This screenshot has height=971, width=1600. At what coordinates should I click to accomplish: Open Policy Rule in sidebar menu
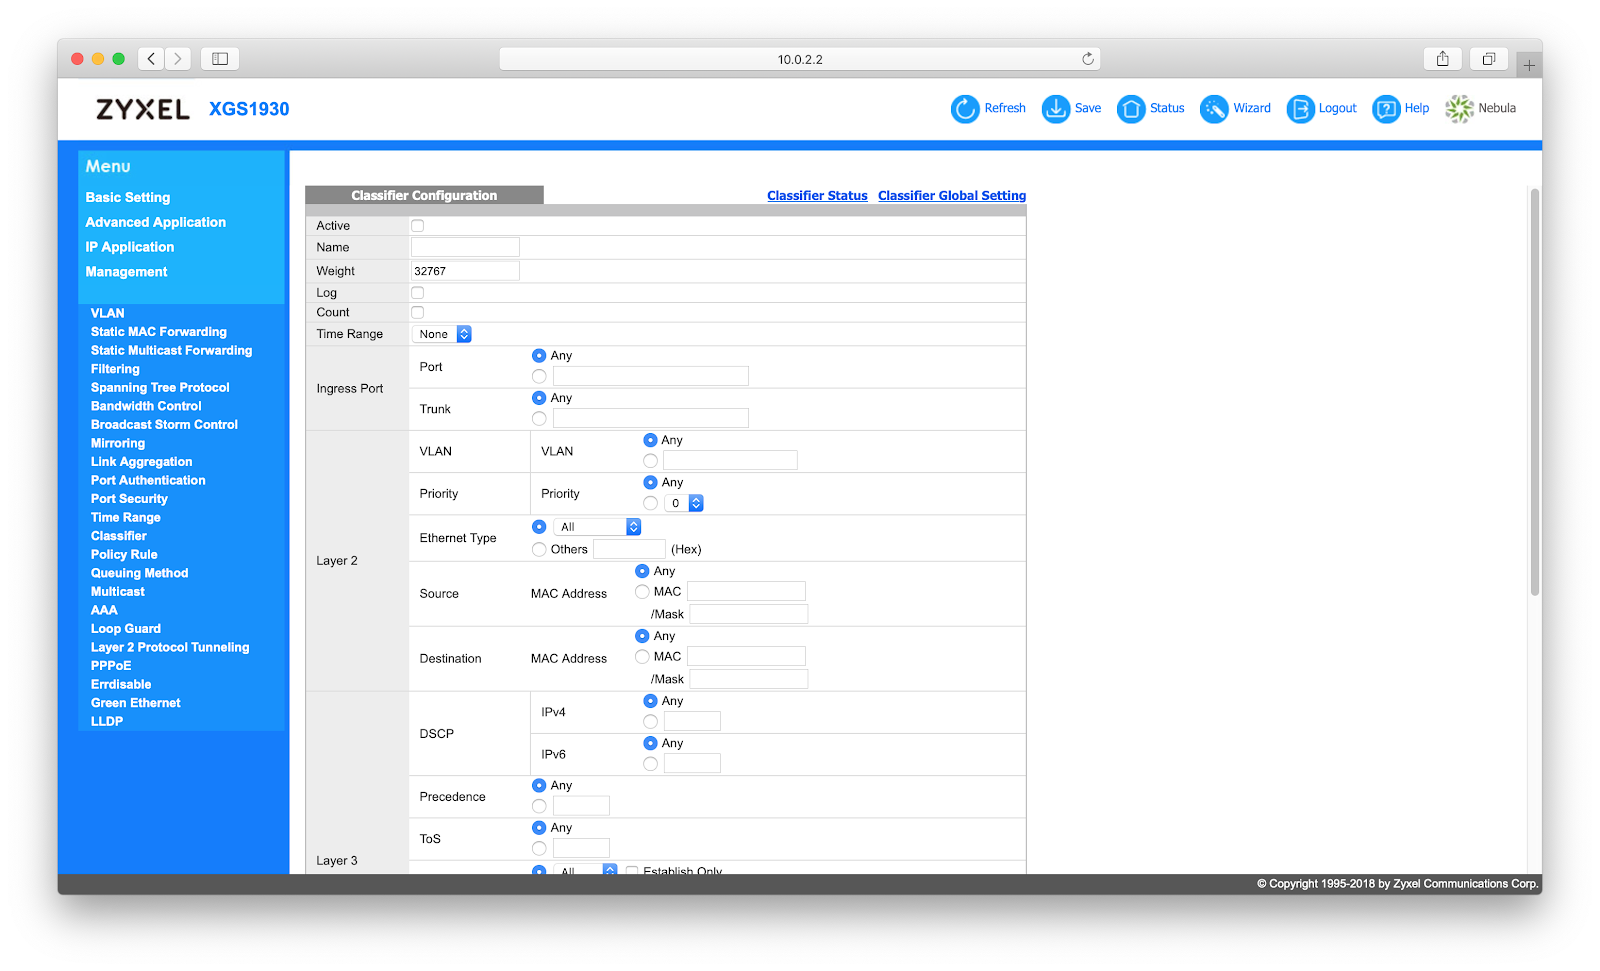[124, 555]
